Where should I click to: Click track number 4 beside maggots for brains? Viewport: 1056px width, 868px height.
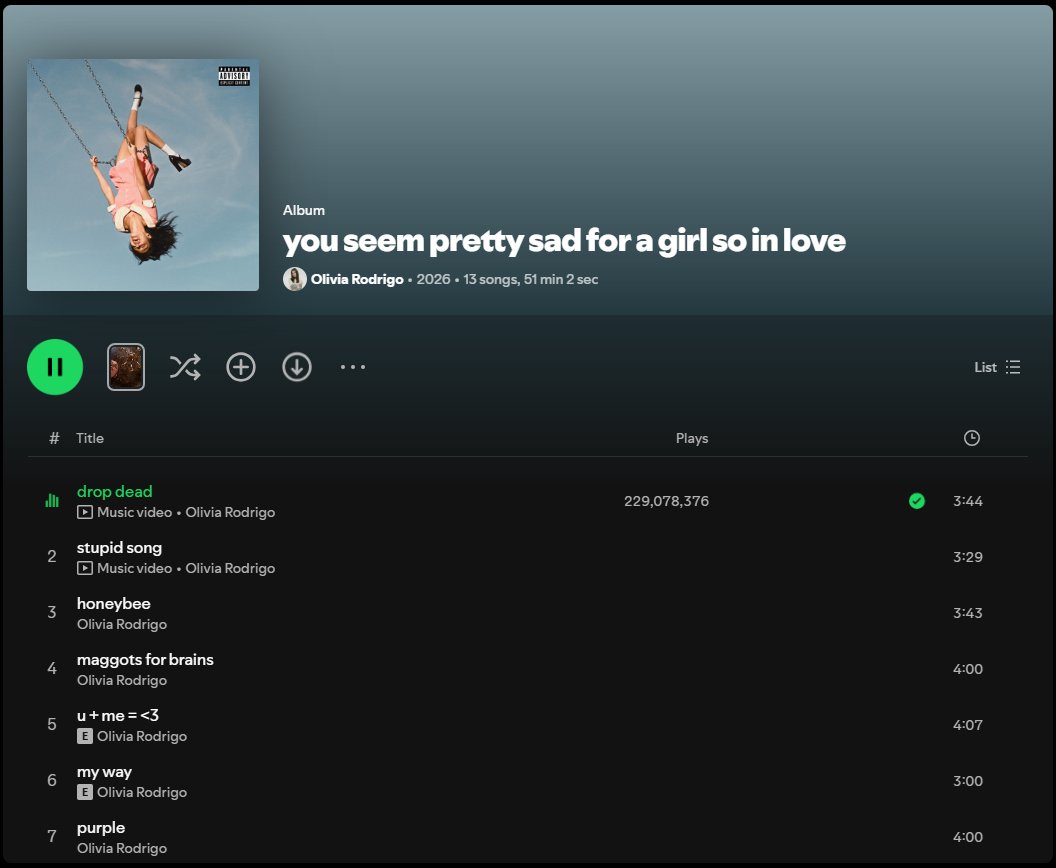tap(52, 668)
